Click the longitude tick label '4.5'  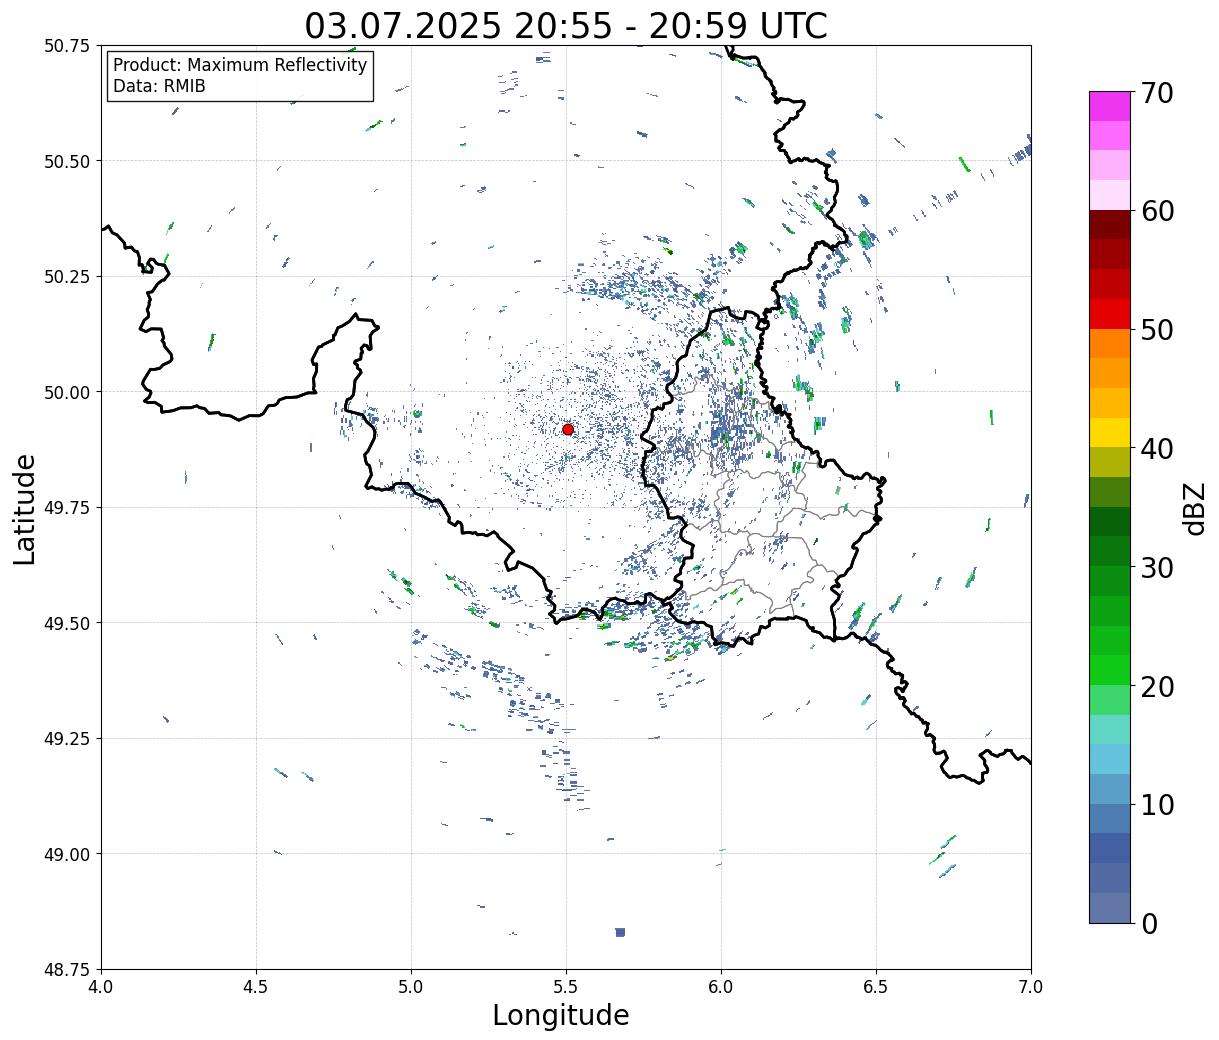(256, 987)
